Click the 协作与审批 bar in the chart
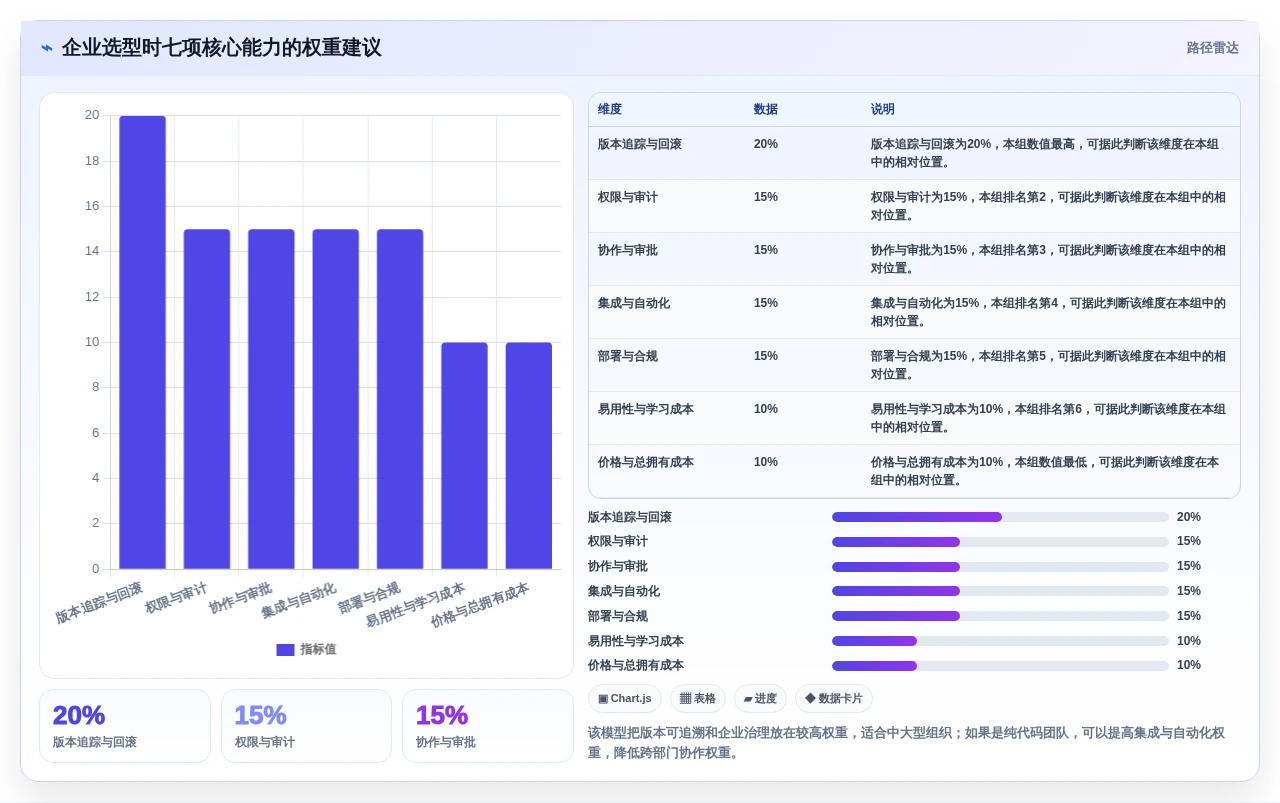1280x803 pixels. (x=271, y=400)
